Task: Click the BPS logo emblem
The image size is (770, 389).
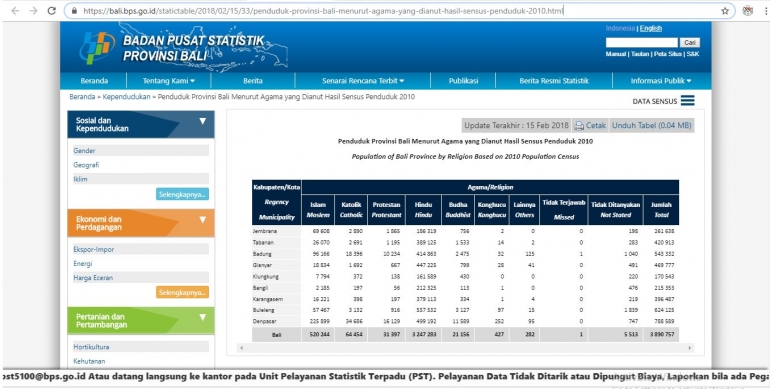Action: (x=97, y=48)
